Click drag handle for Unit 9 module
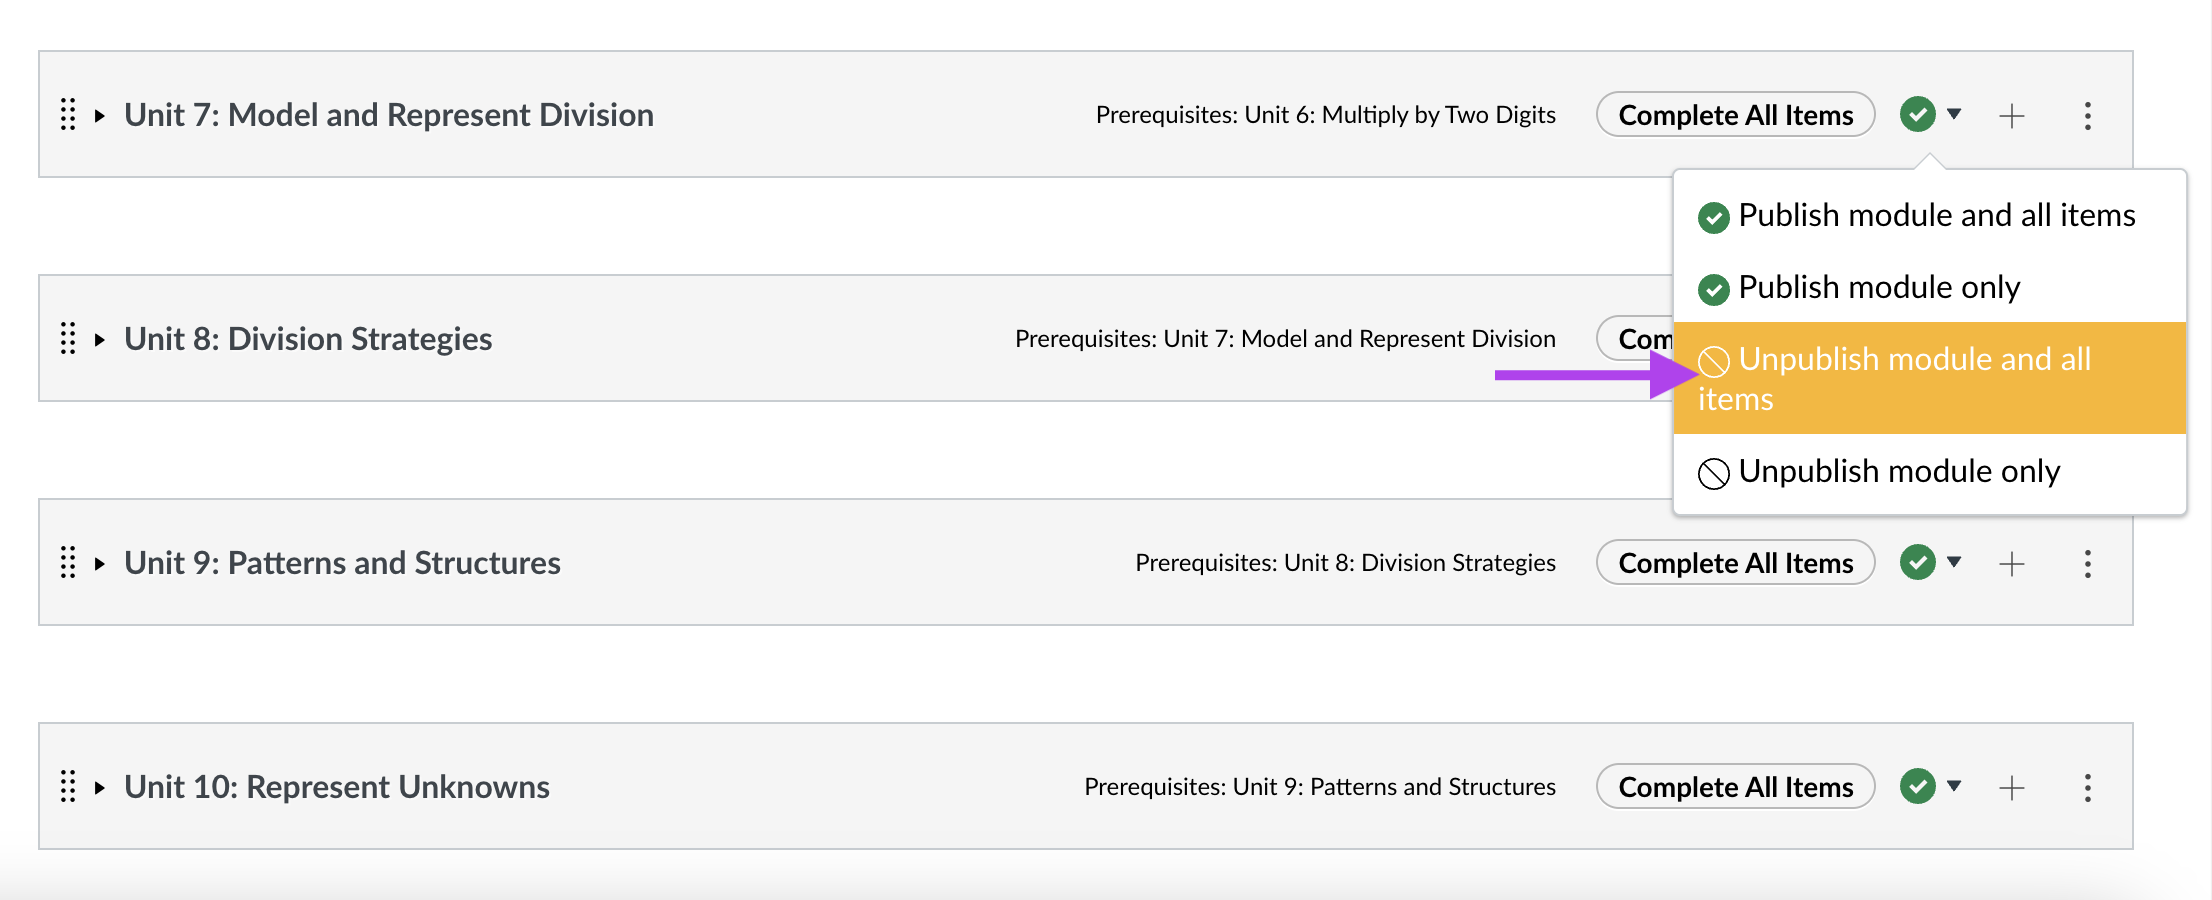The height and width of the screenshot is (900, 2212). (68, 563)
